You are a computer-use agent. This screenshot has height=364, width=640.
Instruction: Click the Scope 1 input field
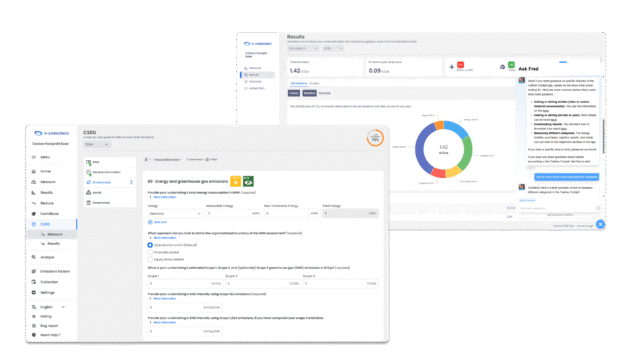pos(185,284)
